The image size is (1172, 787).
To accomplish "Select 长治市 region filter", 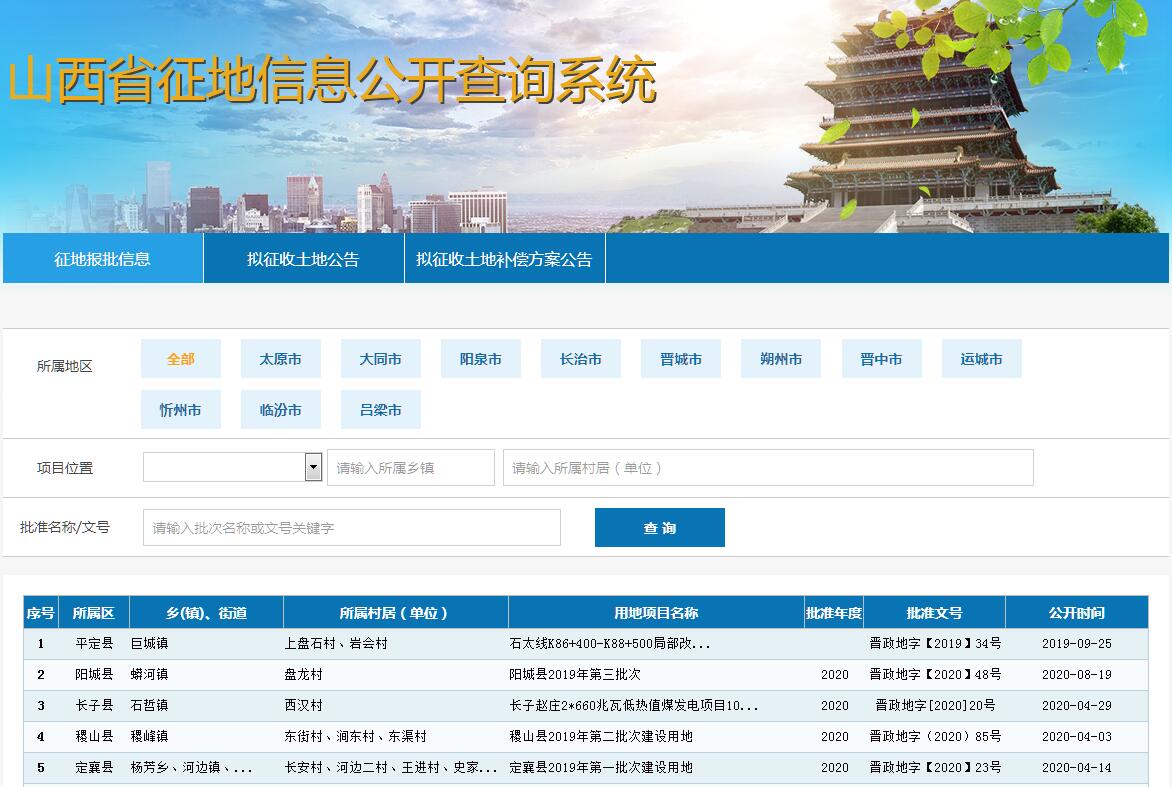I will [580, 359].
